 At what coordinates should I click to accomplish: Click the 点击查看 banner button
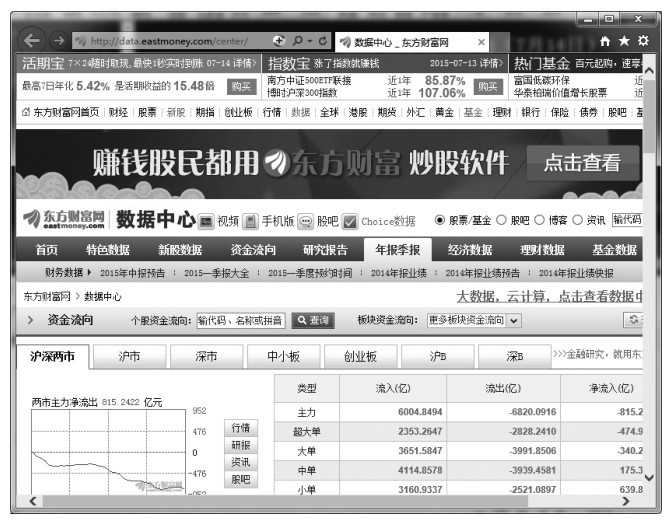click(583, 163)
